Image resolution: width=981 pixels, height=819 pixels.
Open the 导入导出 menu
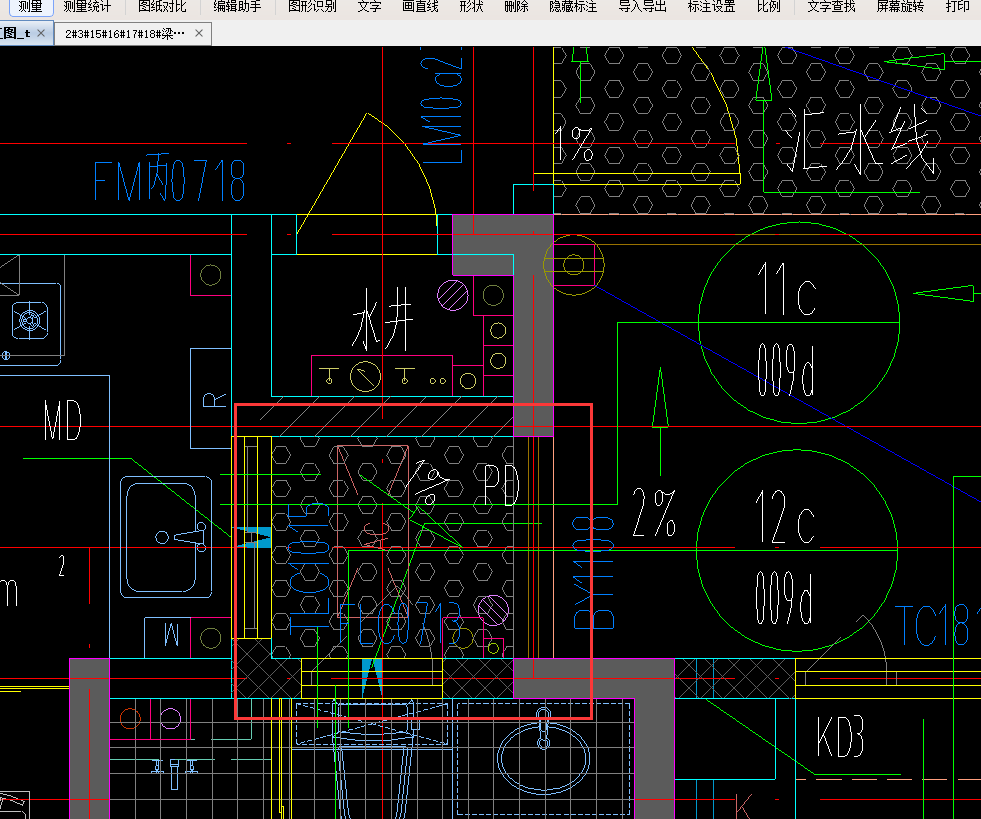pos(643,7)
